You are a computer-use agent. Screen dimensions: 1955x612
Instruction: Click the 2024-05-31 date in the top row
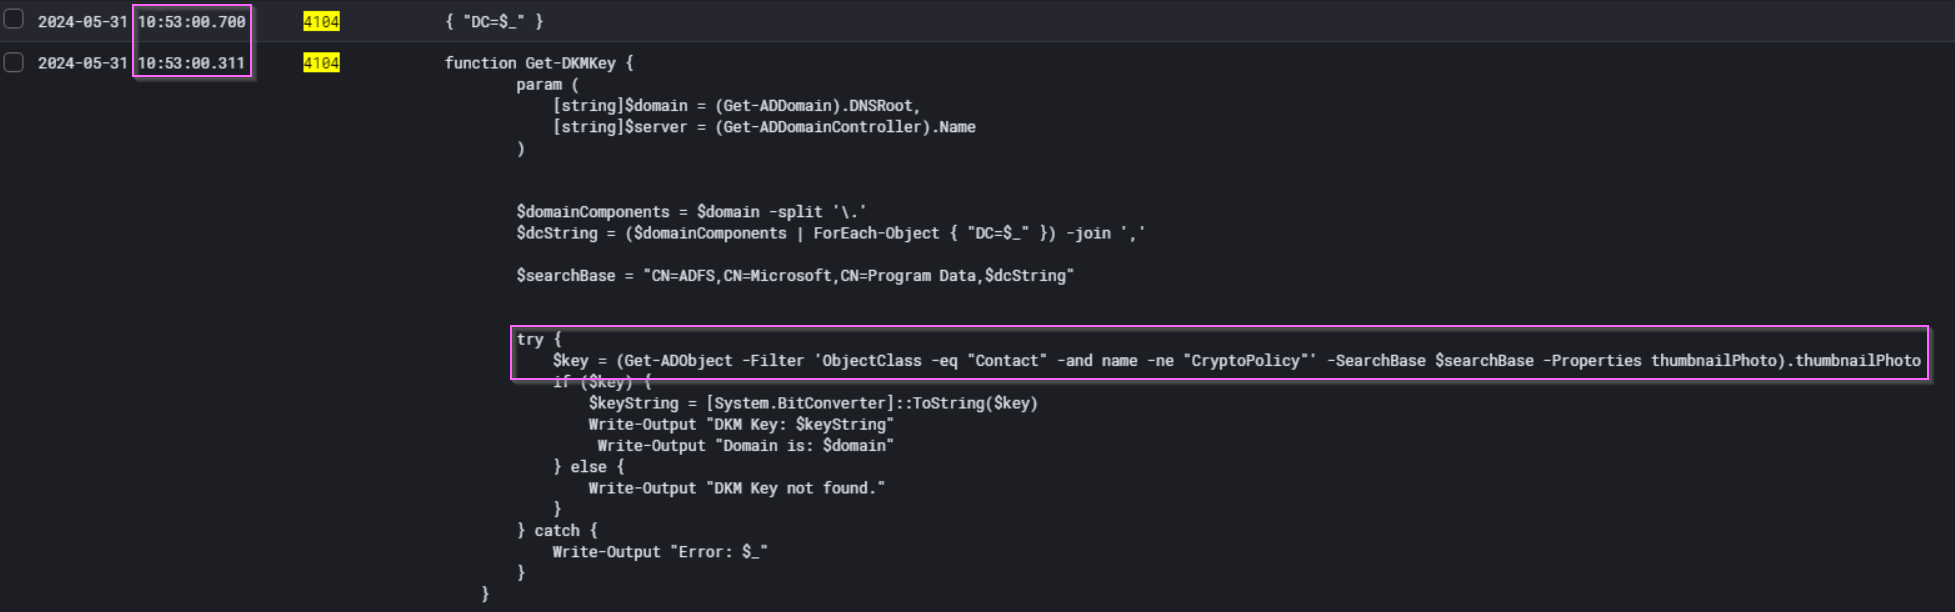83,21
